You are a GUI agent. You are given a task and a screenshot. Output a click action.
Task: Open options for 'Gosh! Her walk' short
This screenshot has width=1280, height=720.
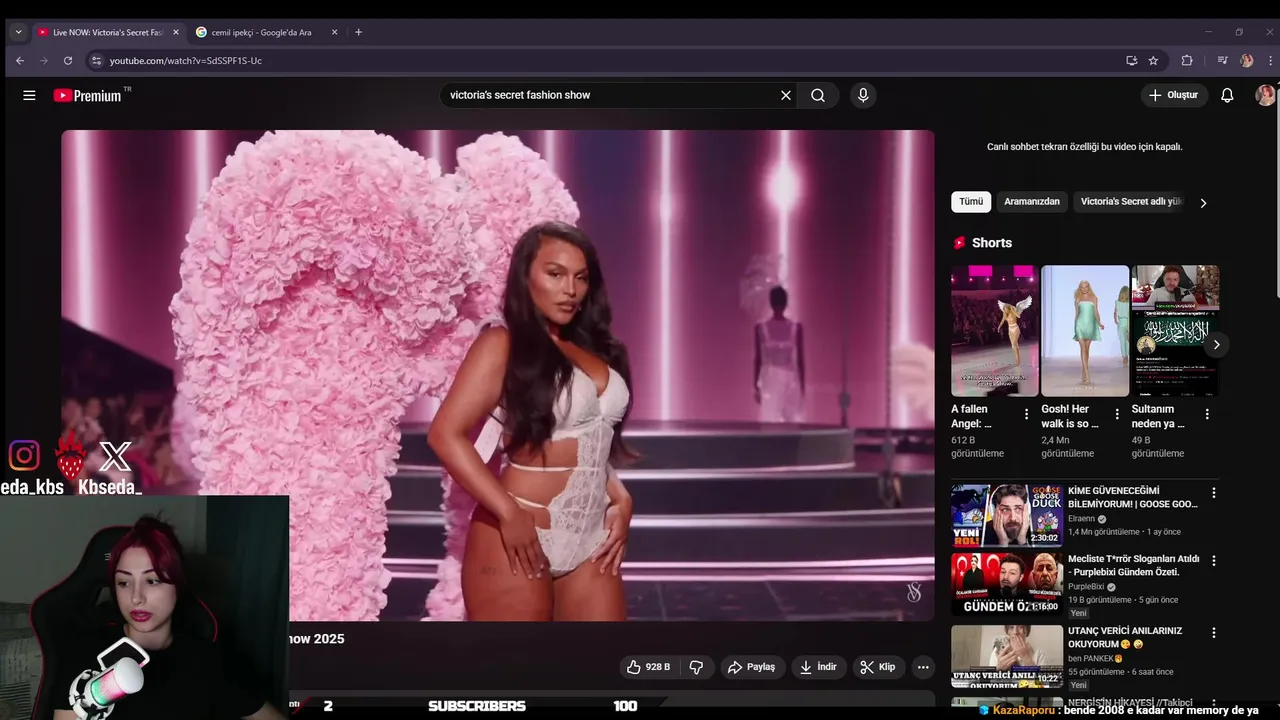[x=1117, y=414]
